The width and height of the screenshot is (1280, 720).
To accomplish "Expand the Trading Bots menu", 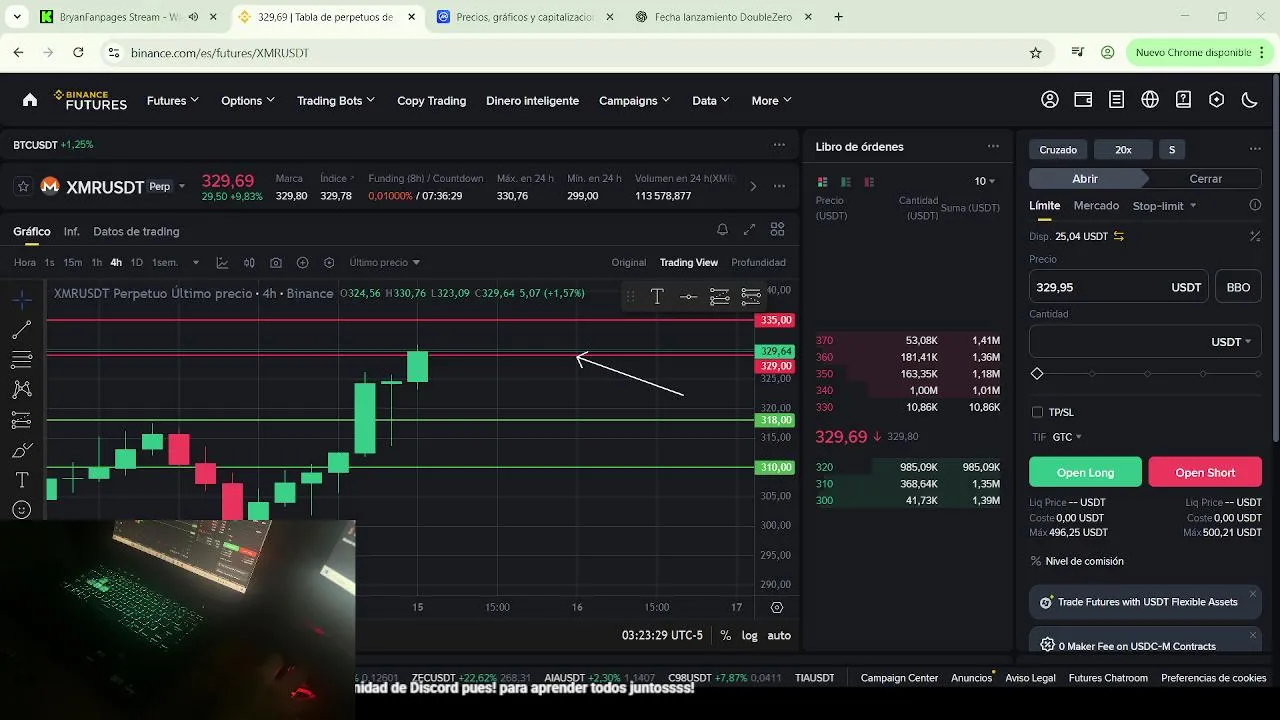I will [336, 100].
